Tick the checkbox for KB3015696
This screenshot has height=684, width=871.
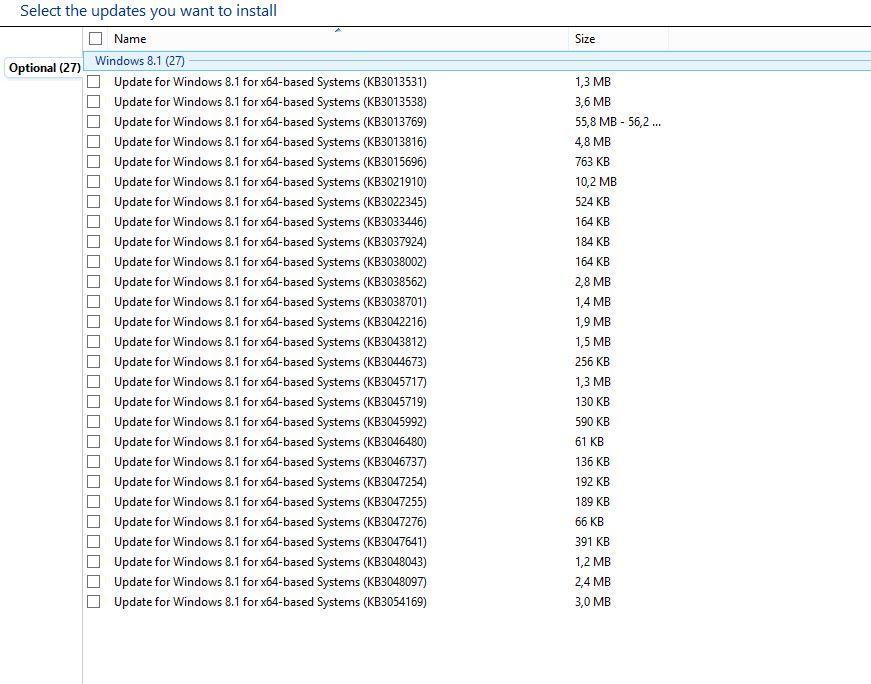[94, 162]
